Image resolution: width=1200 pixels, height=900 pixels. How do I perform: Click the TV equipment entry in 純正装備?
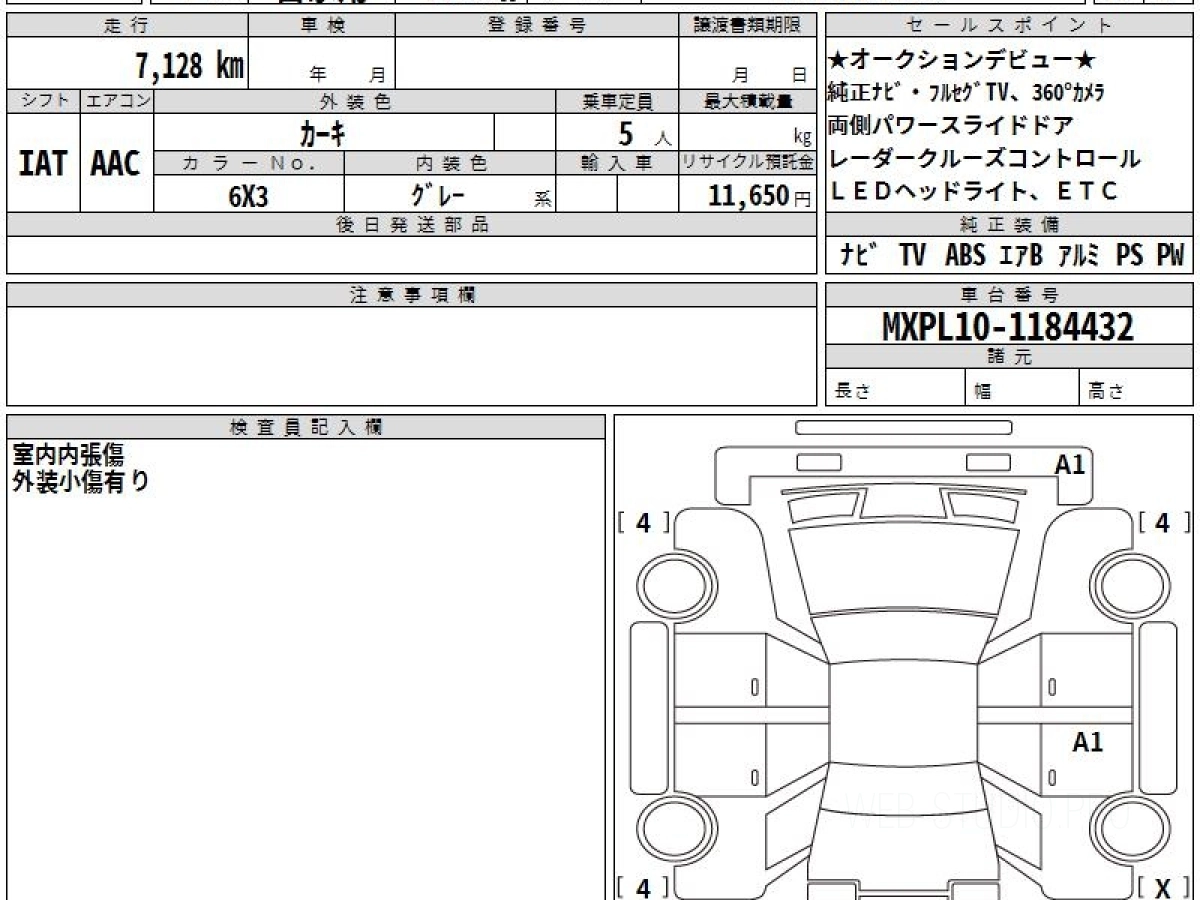pos(912,255)
